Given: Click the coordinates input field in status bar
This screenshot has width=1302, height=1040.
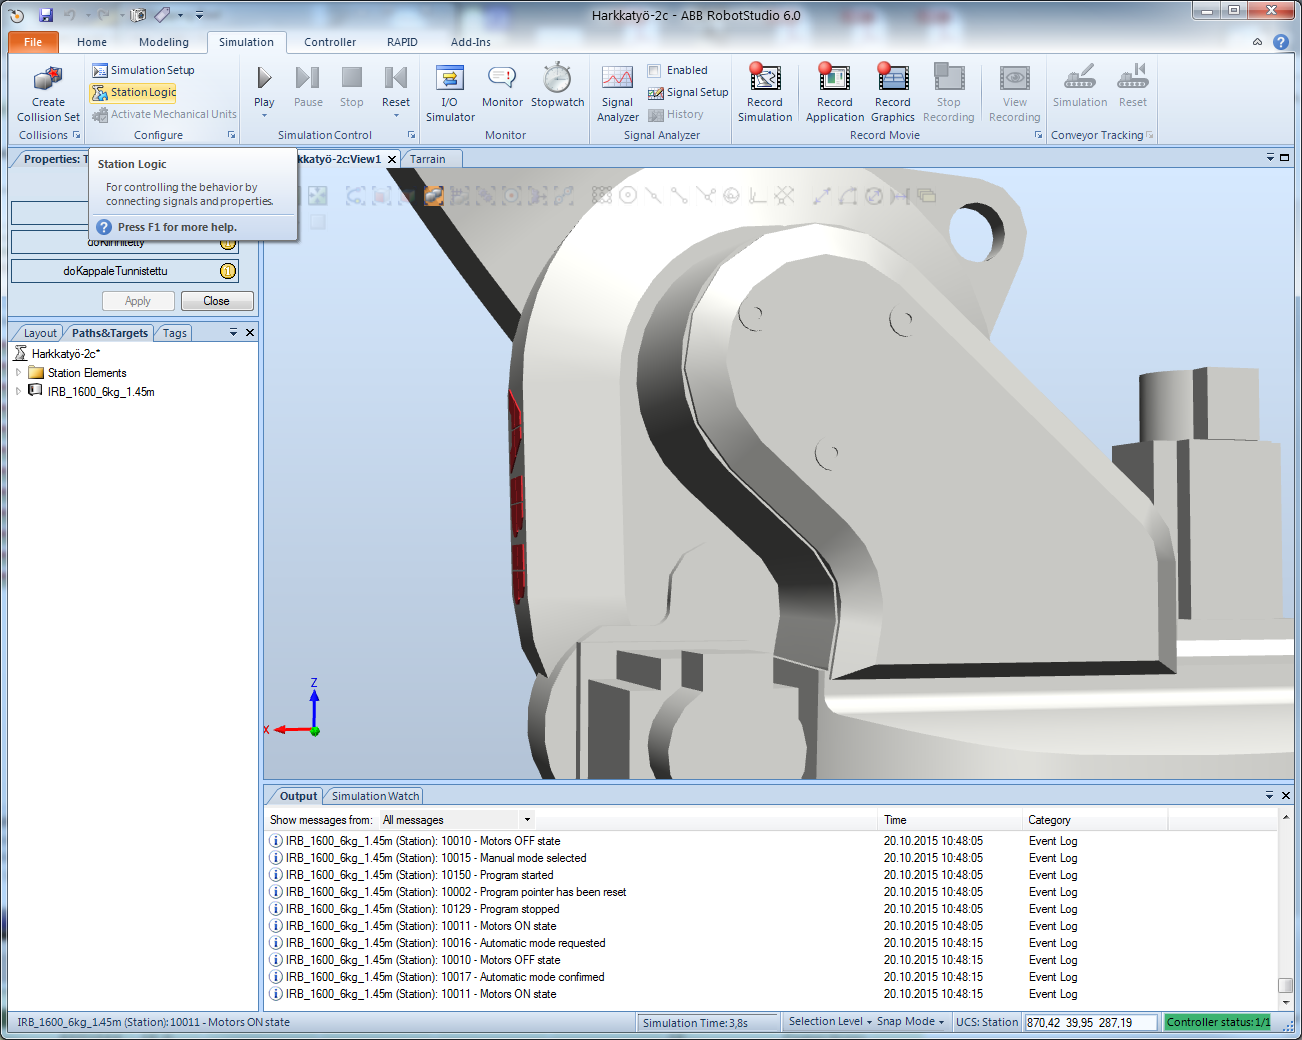Looking at the screenshot, I should (x=1091, y=1022).
